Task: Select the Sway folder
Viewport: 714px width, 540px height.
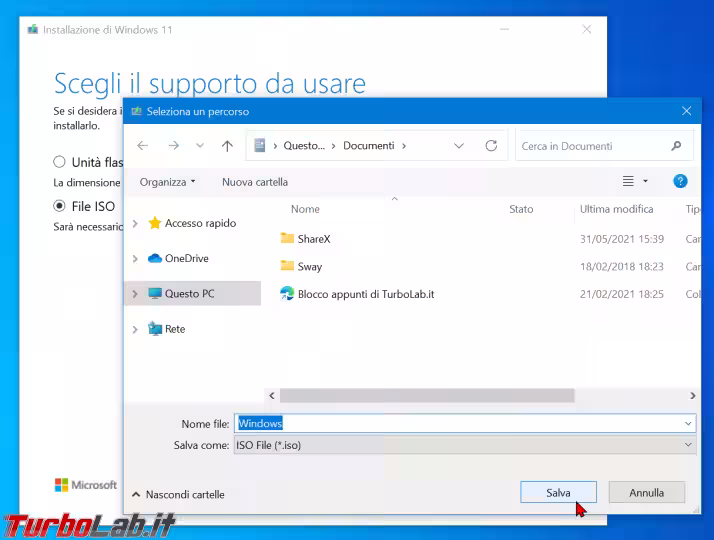Action: tap(310, 266)
